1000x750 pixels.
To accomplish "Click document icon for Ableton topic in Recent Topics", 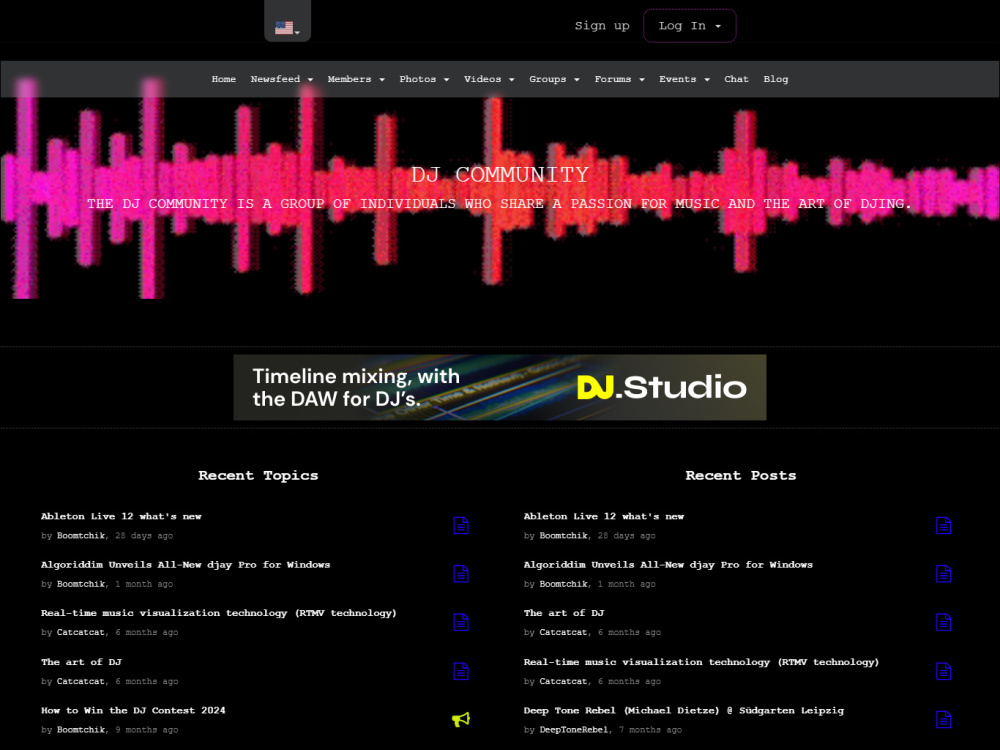I will (x=461, y=526).
